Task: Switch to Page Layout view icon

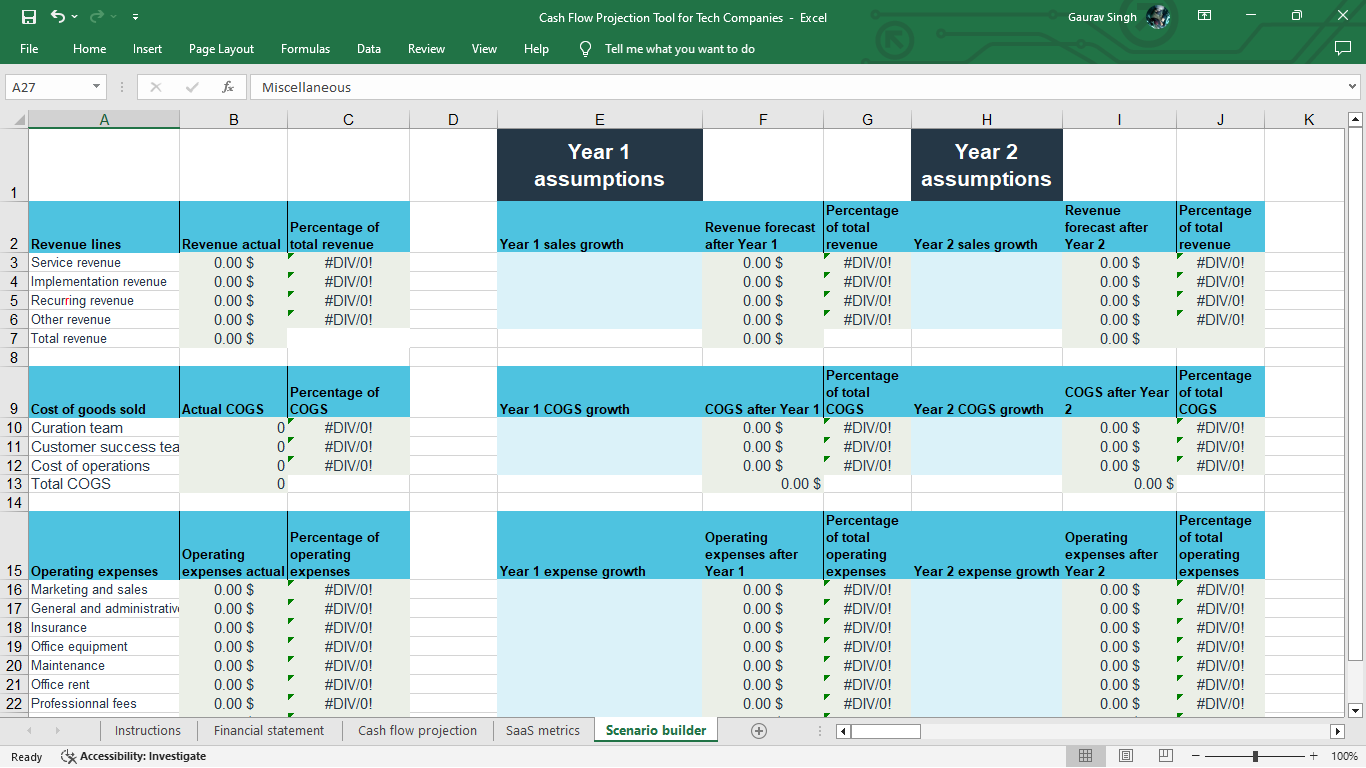Action: coord(1125,754)
